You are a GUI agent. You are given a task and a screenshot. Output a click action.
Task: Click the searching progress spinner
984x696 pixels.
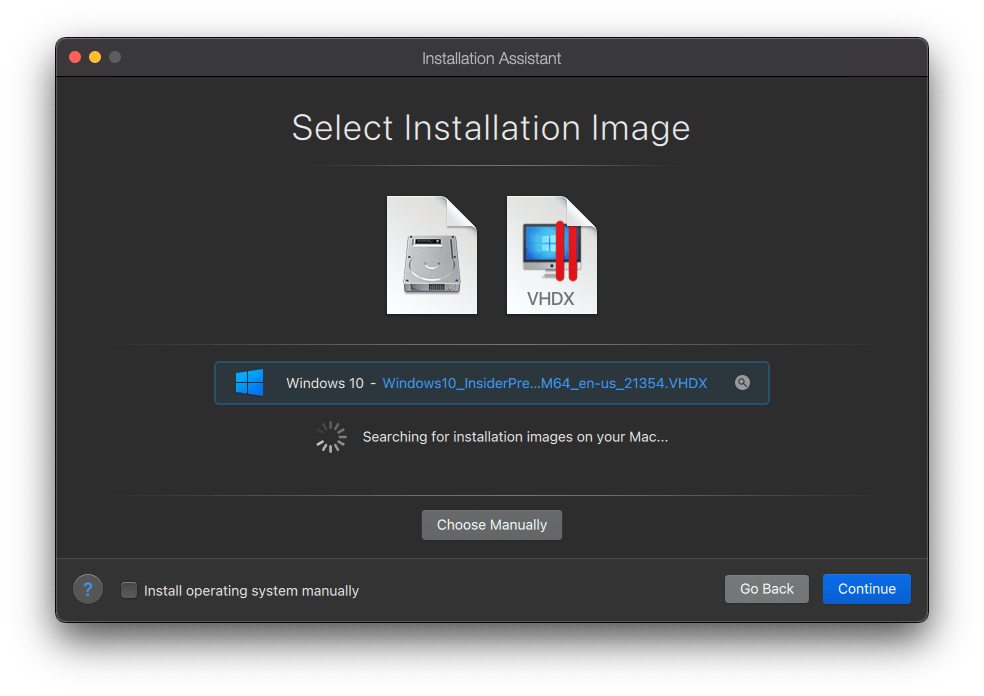click(x=331, y=437)
